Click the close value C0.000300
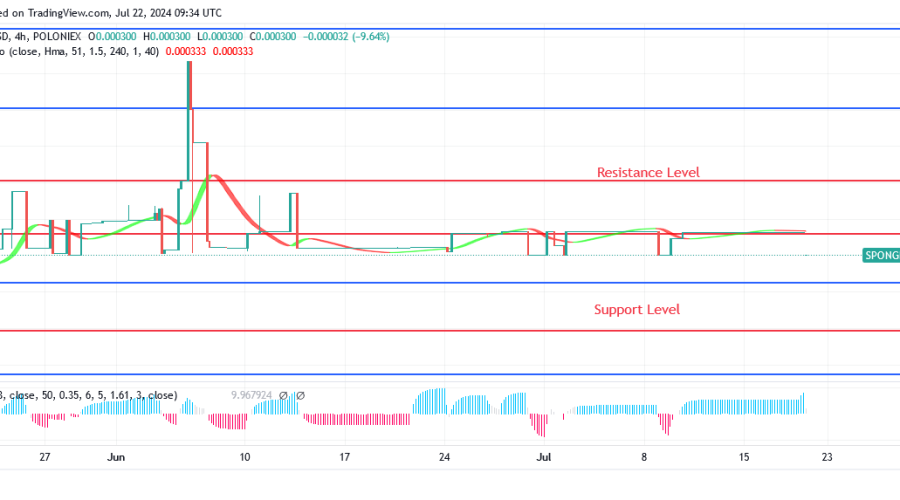The image size is (900, 500). coord(273,36)
